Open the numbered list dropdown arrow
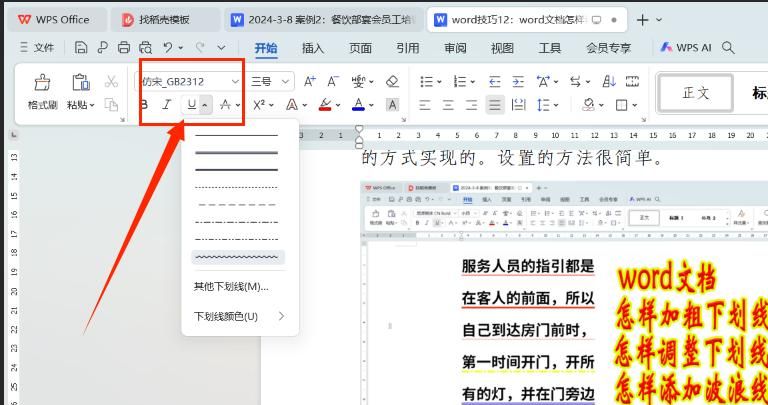Screen dimensions: 768x405 point(472,82)
